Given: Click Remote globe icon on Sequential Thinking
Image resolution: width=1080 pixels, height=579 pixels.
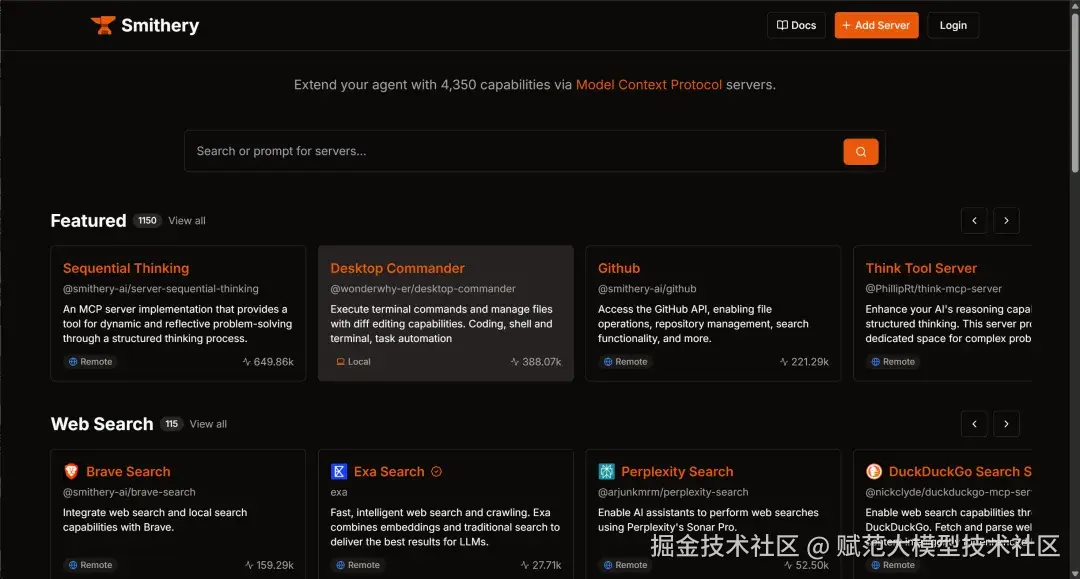Looking at the screenshot, I should [73, 361].
